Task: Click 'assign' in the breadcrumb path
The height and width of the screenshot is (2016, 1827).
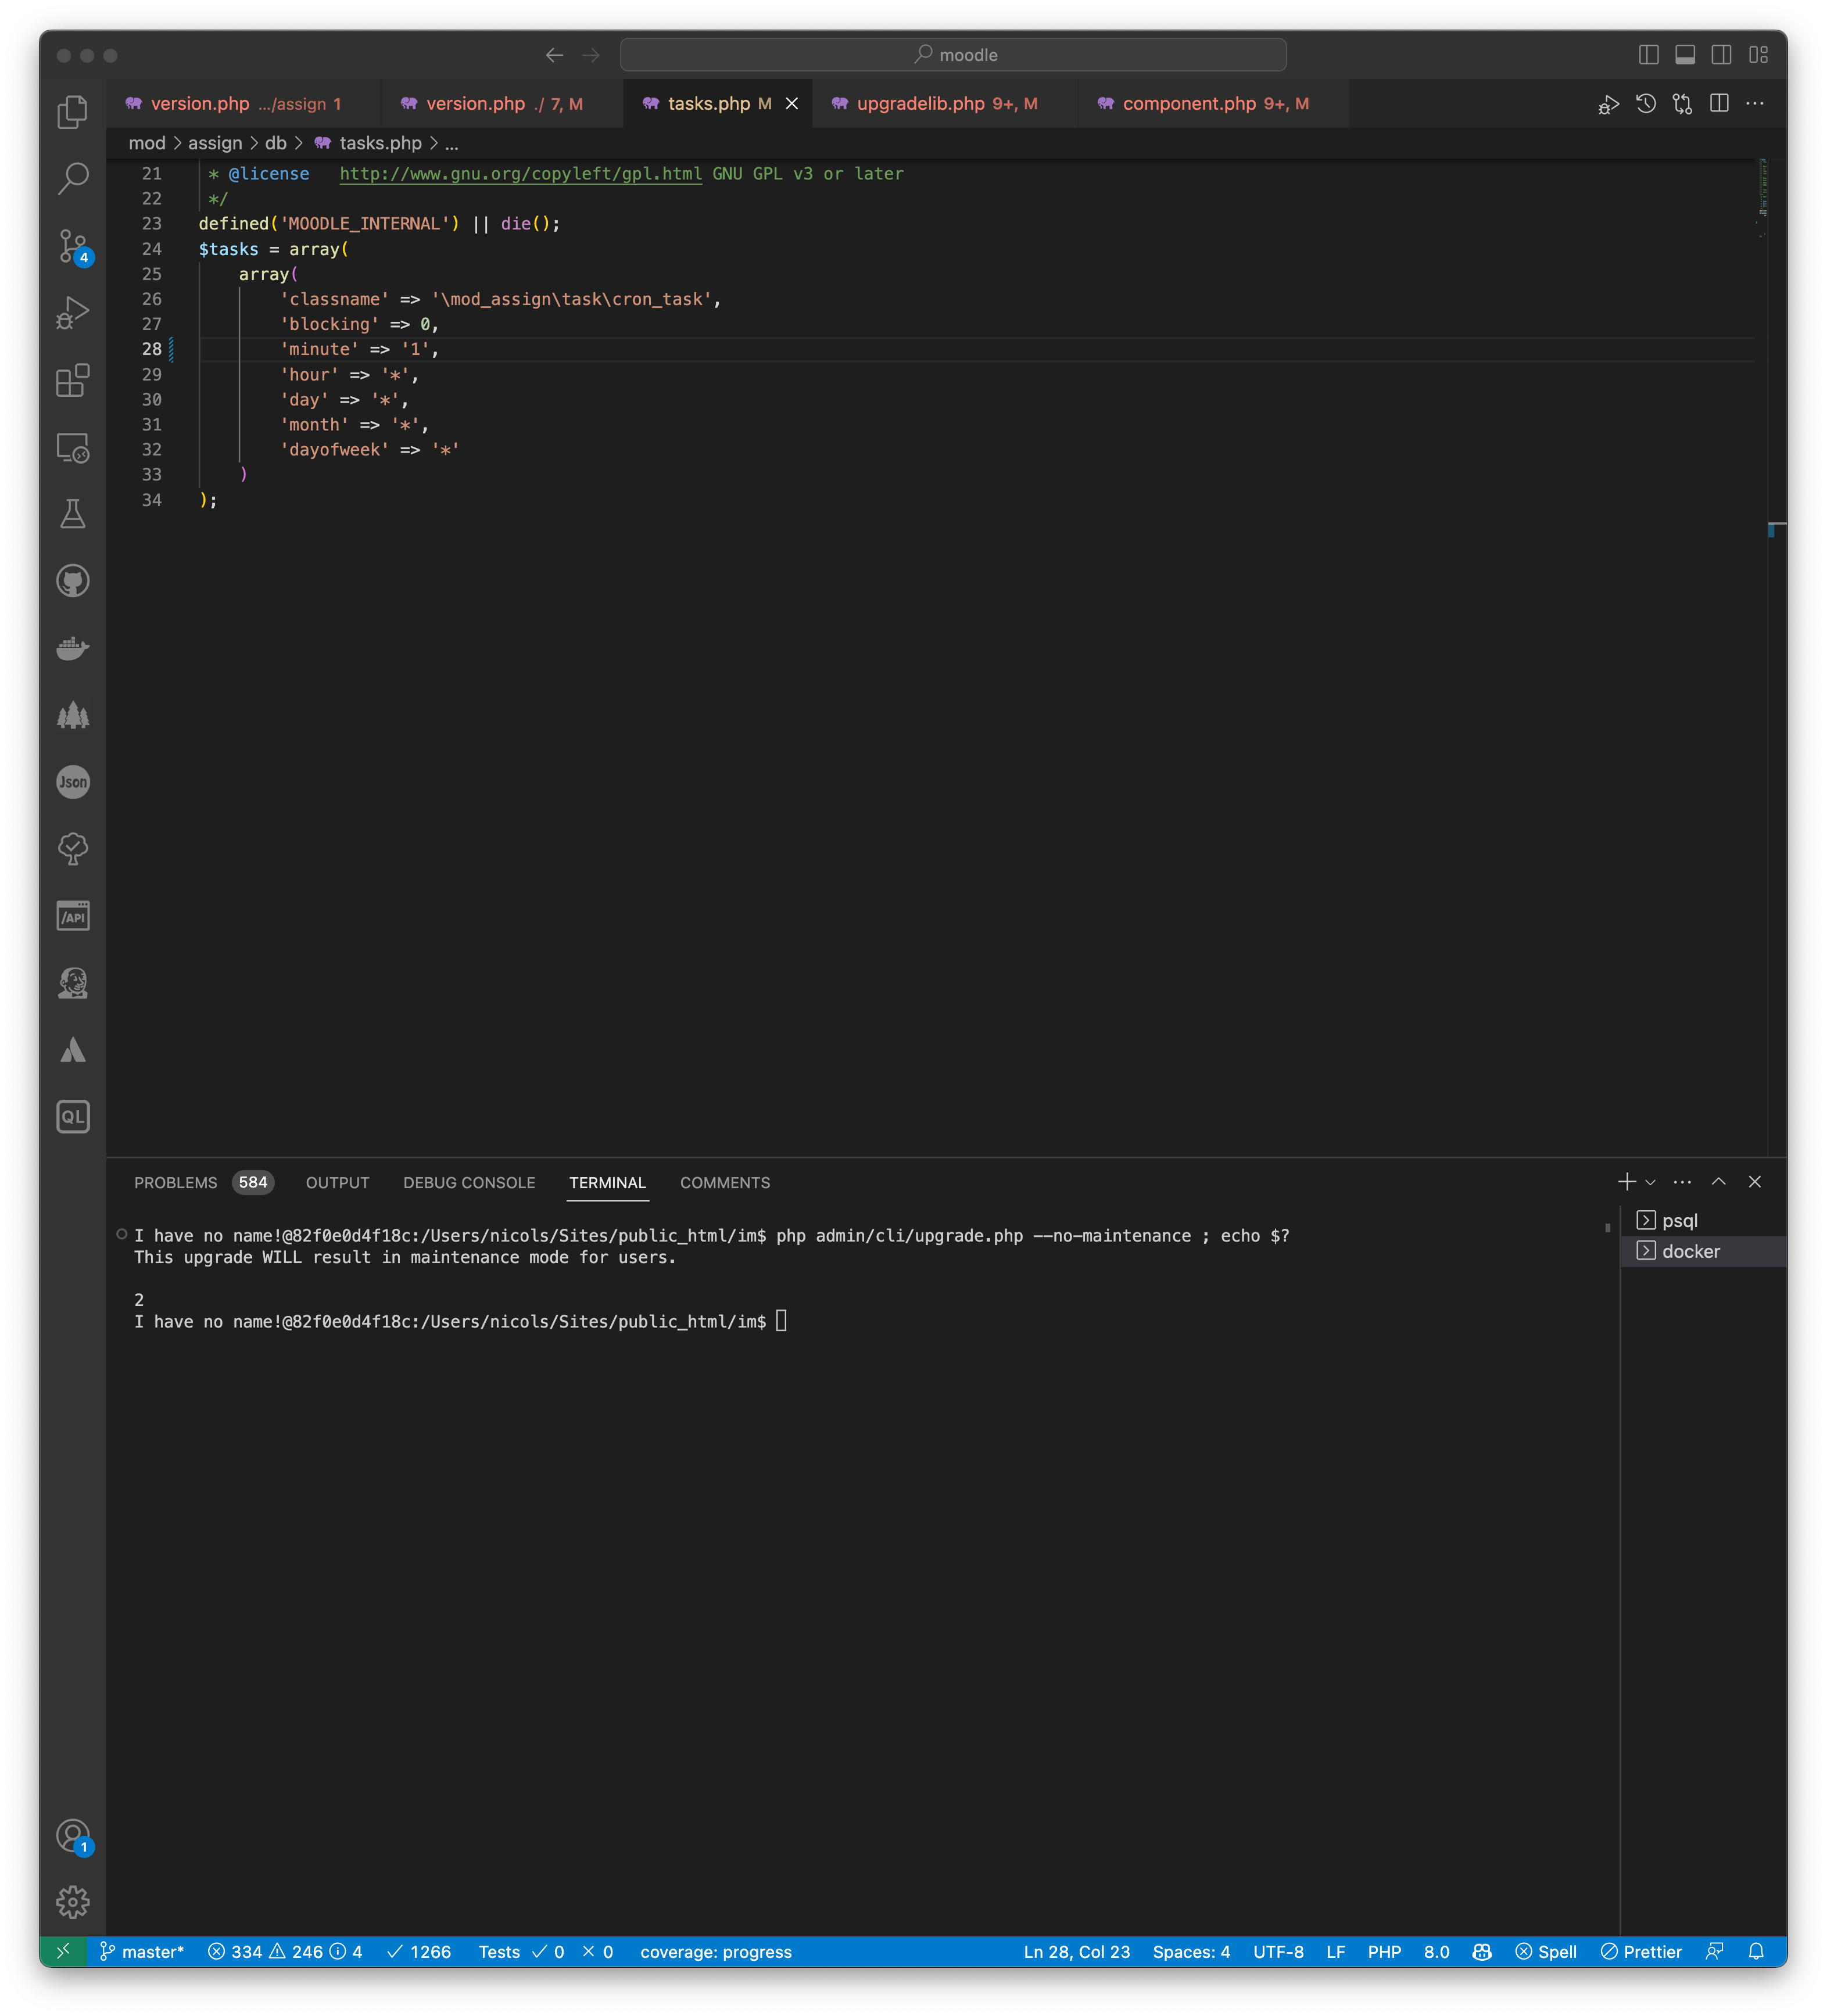Action: [215, 143]
